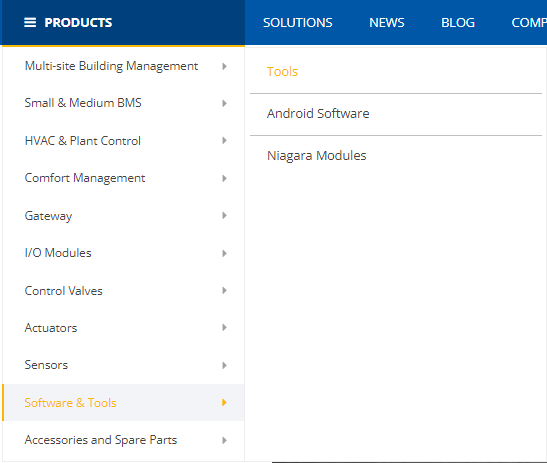Expand the Small & Medium BMS arrow
Screen dimensions: 547x463
point(224,103)
